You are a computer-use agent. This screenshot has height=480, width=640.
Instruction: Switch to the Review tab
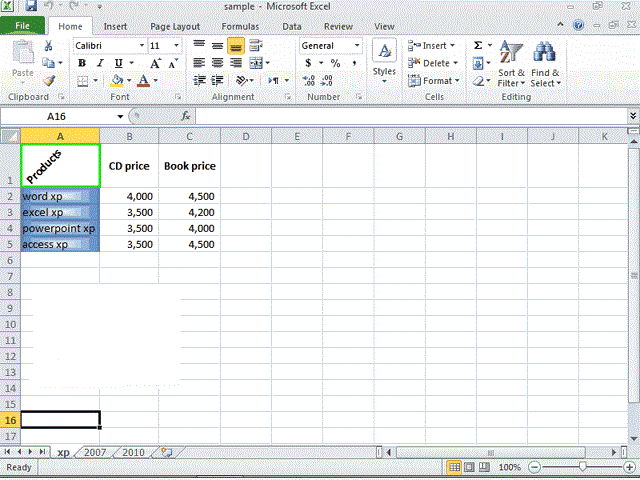[x=338, y=27]
